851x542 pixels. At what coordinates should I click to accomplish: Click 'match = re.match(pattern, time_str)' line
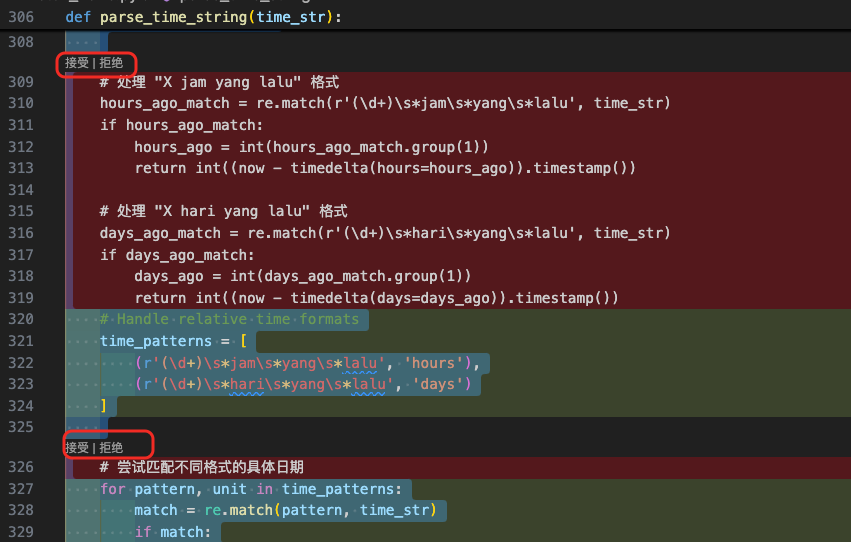point(285,510)
